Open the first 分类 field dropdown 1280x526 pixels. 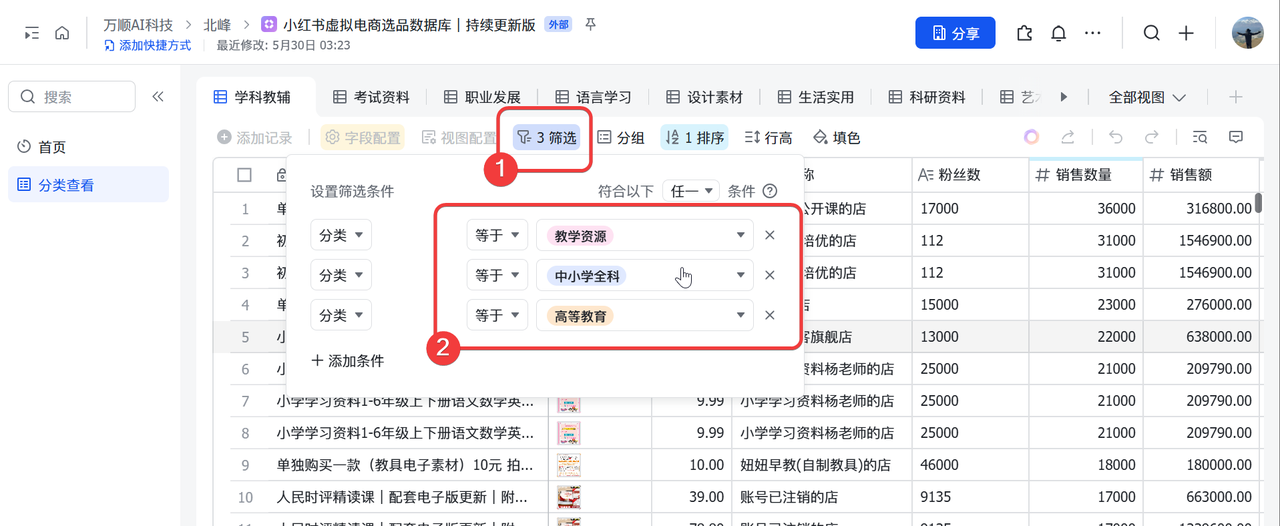tap(340, 235)
